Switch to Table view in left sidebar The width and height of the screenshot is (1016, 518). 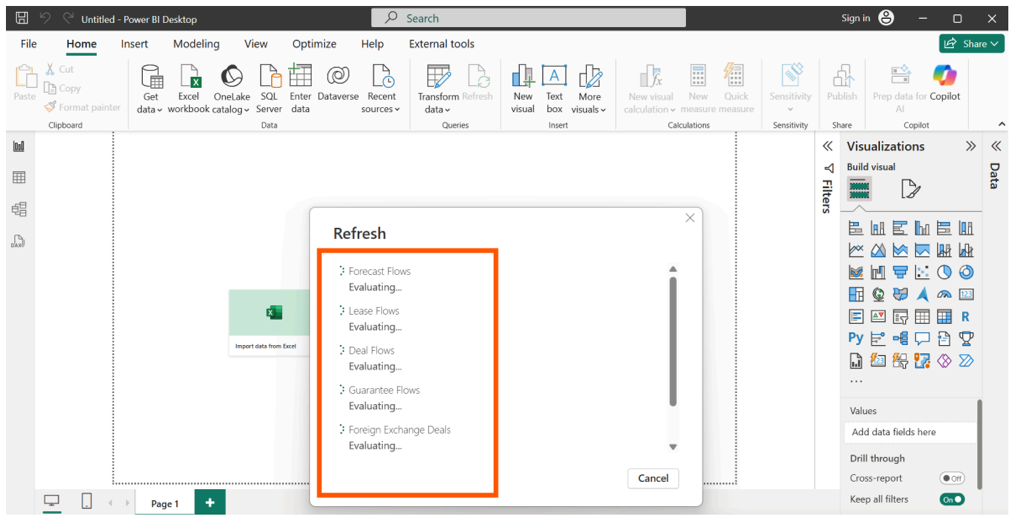pyautogui.click(x=19, y=178)
